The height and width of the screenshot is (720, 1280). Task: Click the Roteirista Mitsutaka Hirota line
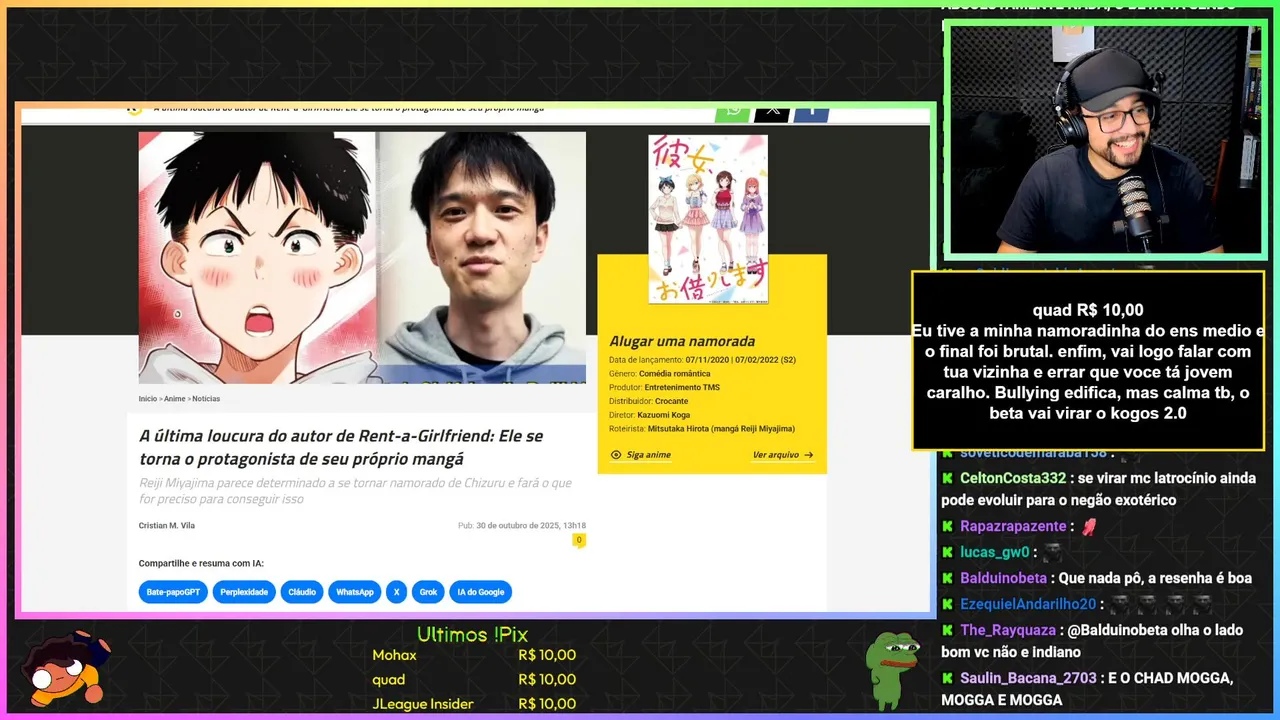tap(702, 429)
